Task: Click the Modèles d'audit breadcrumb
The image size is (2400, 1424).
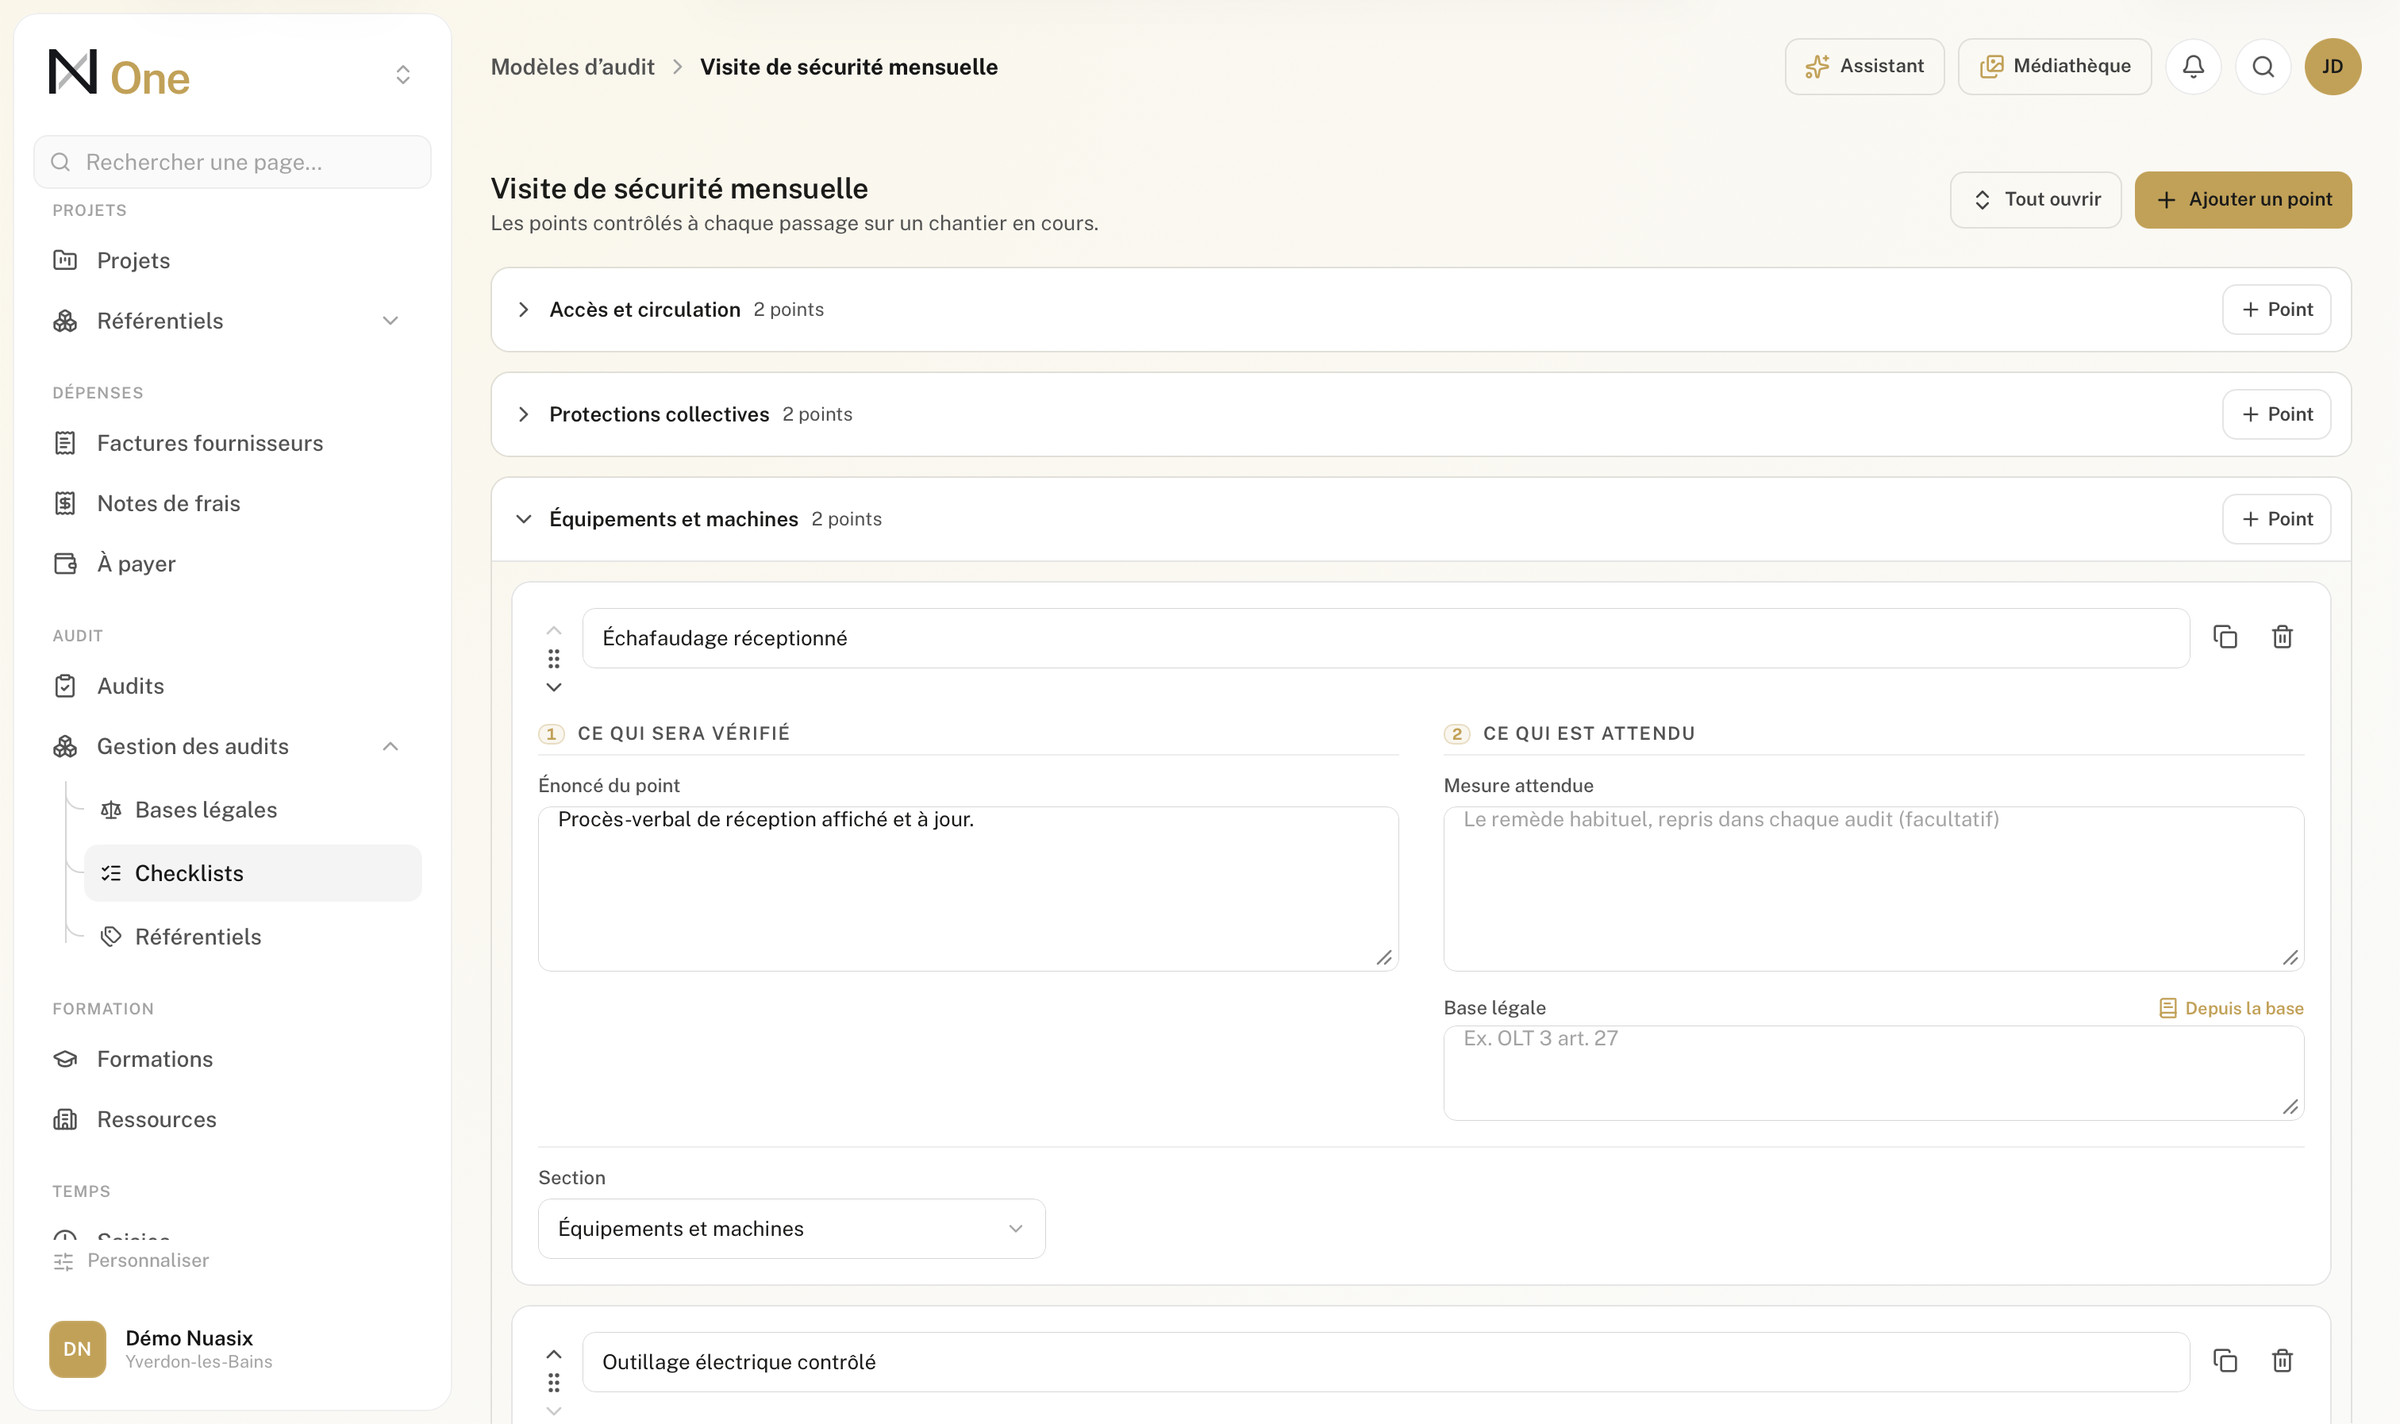Action: [573, 67]
